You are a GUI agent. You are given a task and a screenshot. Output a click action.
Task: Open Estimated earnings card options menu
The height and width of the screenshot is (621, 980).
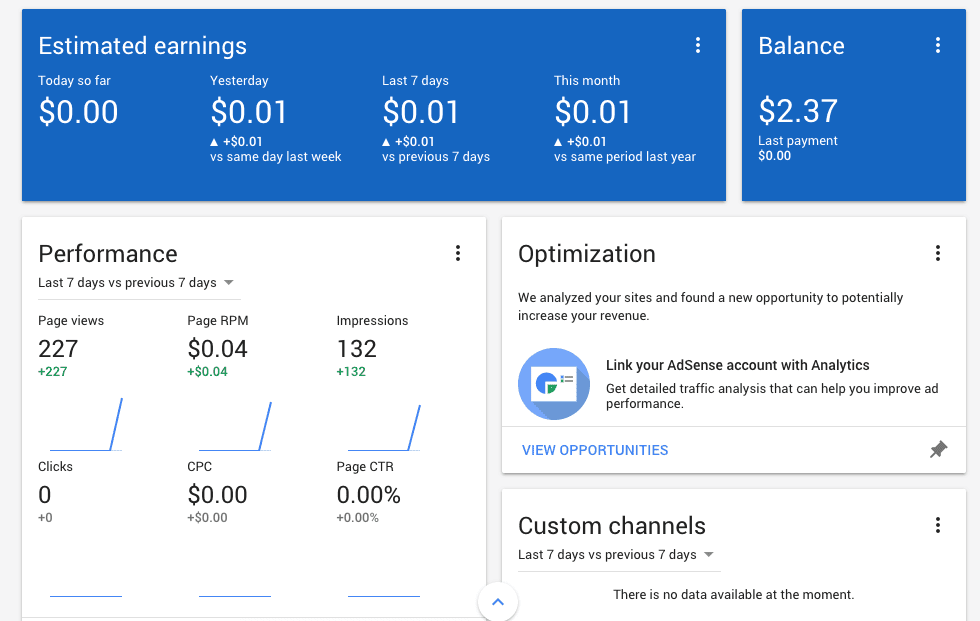click(x=698, y=46)
